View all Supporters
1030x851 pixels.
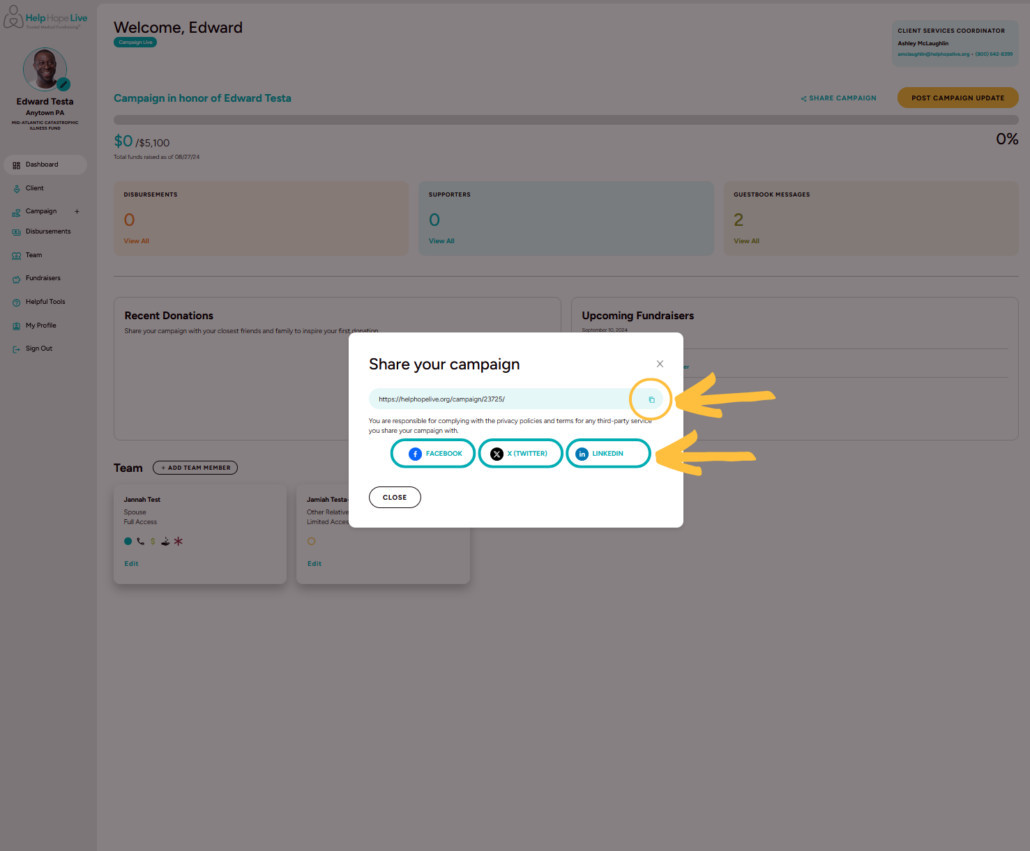pos(441,241)
